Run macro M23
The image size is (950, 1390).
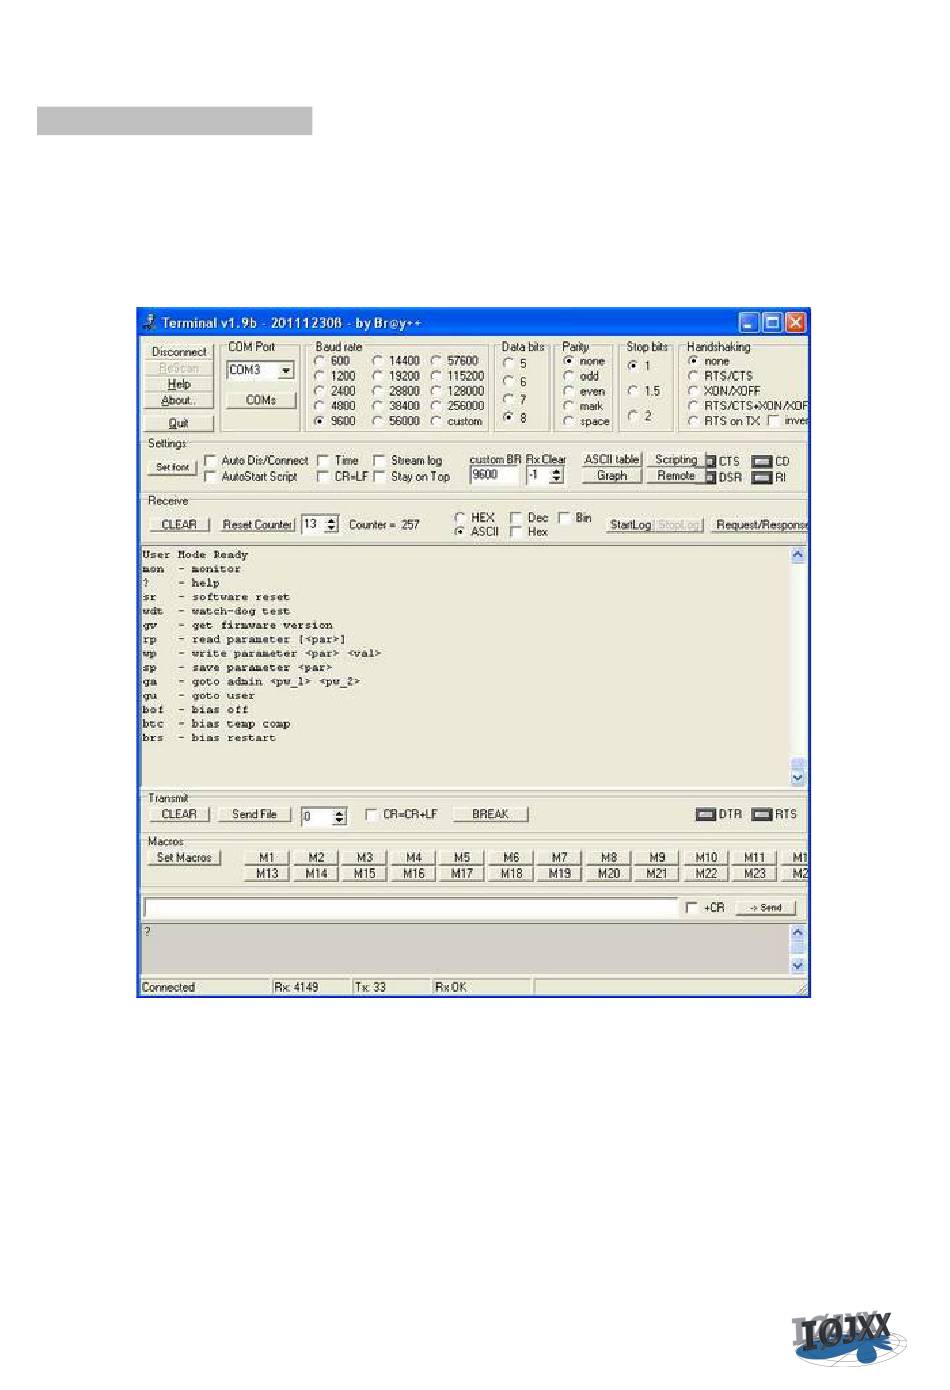(x=755, y=873)
